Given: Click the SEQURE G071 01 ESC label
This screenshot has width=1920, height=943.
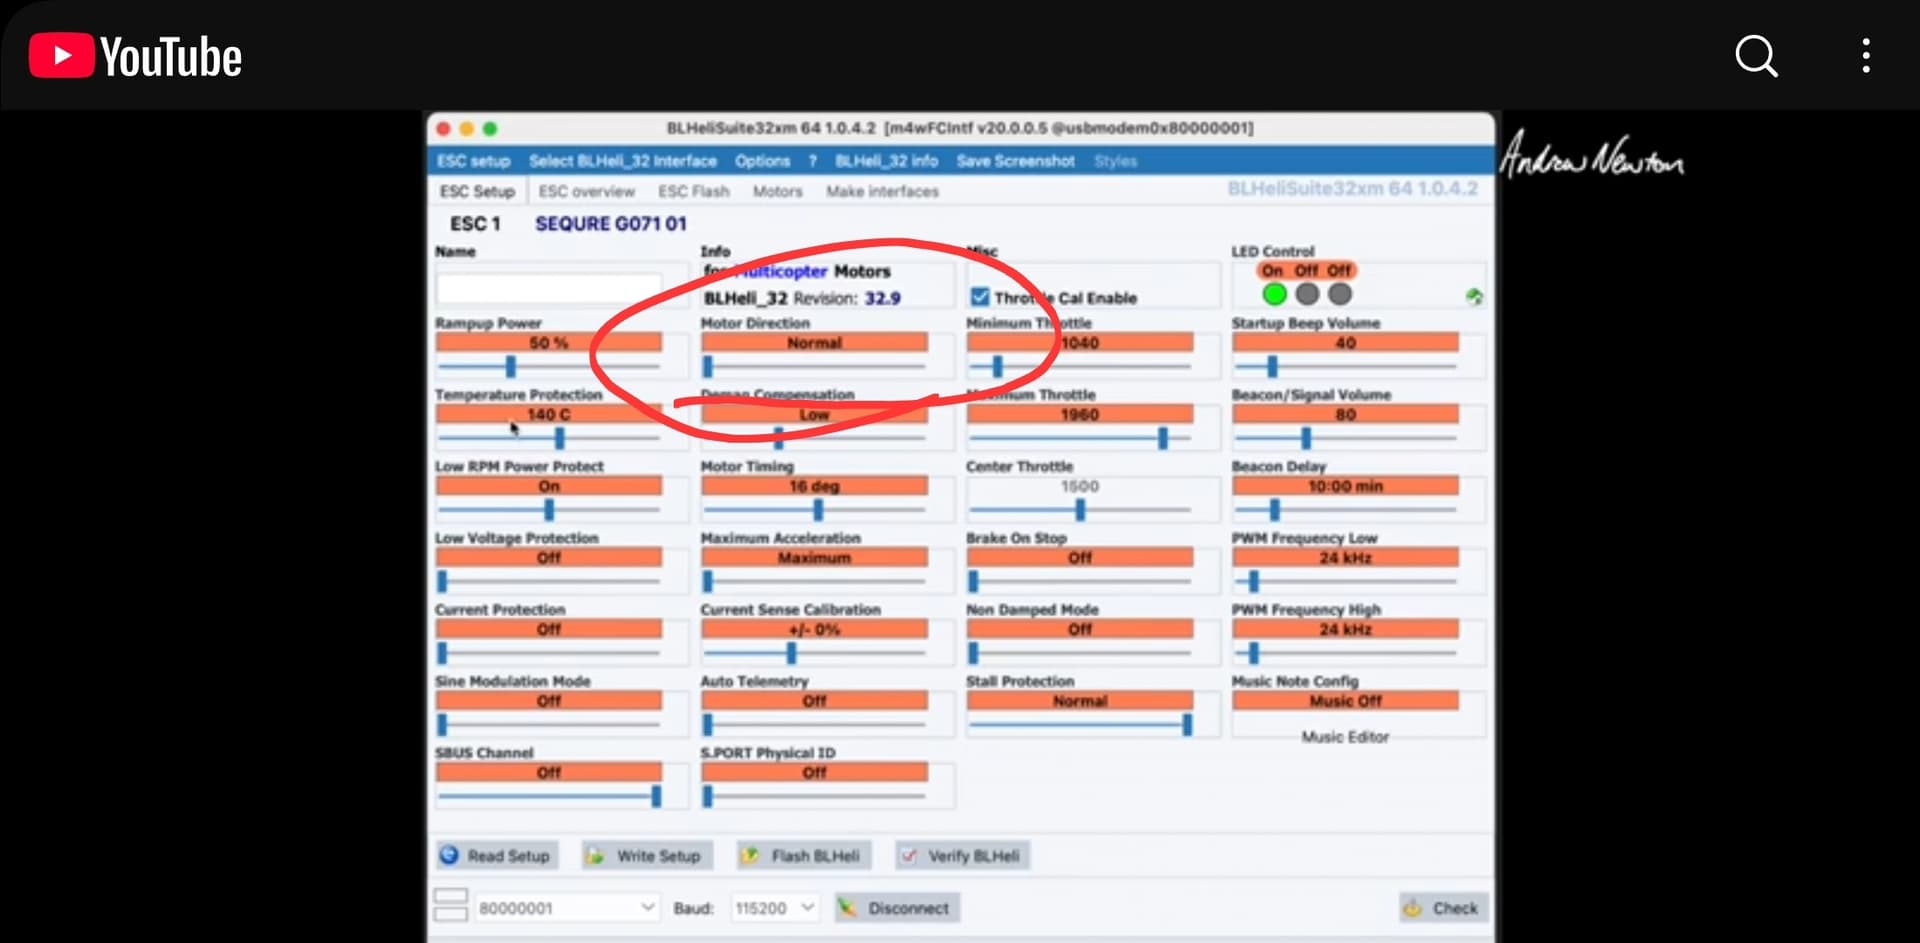Looking at the screenshot, I should (611, 224).
